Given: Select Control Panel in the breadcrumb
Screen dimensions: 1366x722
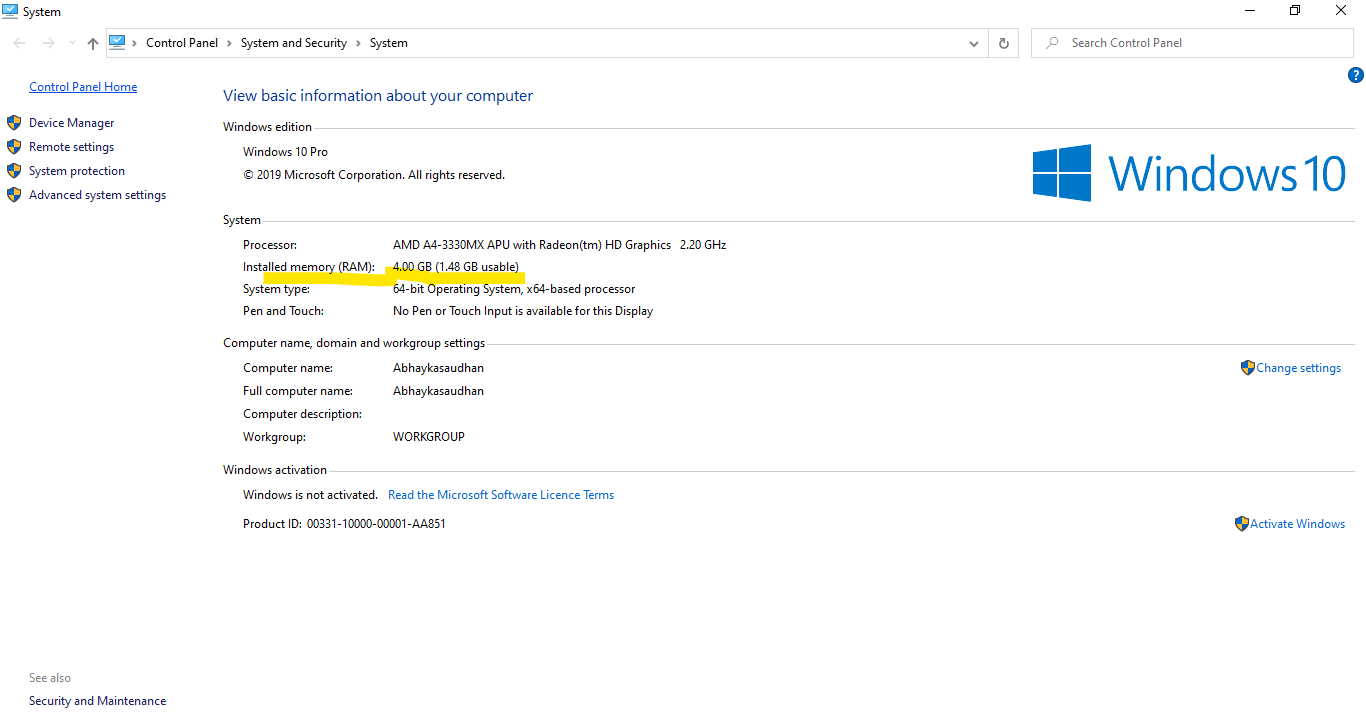Looking at the screenshot, I should pyautogui.click(x=182, y=43).
